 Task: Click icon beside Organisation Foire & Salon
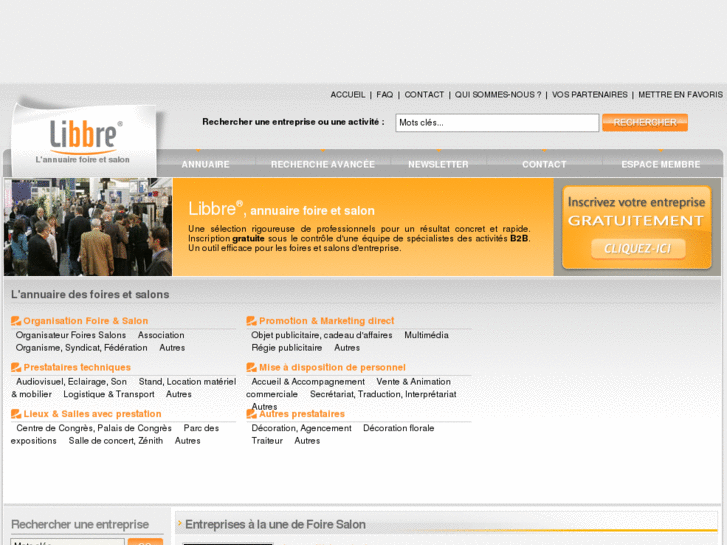pos(16,321)
